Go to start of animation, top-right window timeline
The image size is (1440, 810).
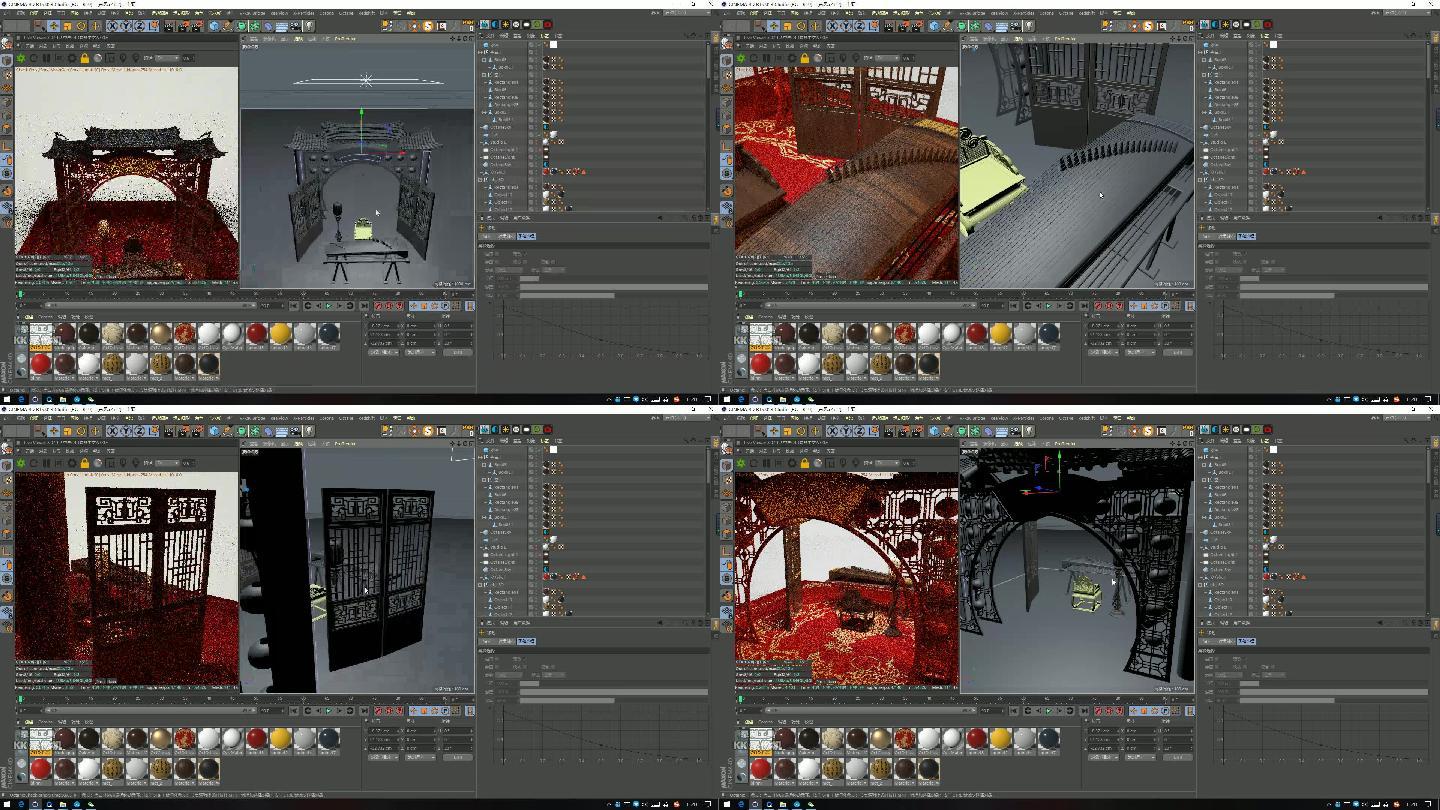coord(1013,306)
